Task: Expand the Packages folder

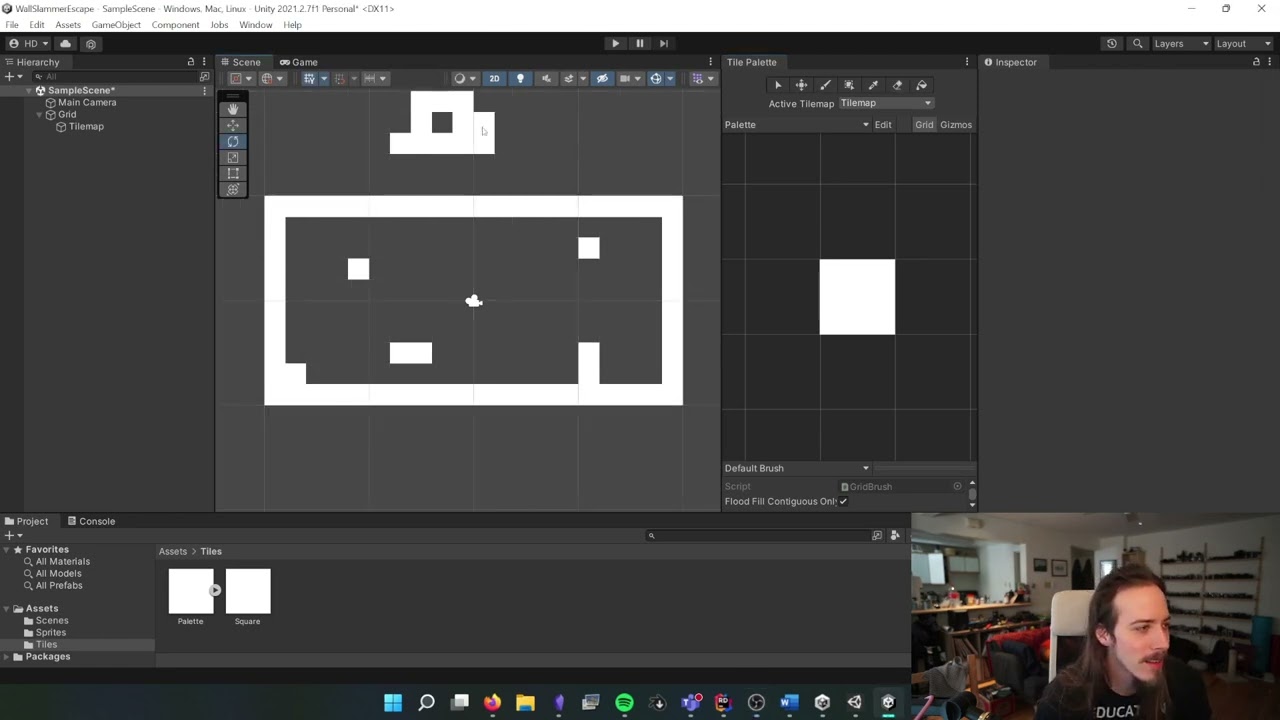Action: coord(6,656)
